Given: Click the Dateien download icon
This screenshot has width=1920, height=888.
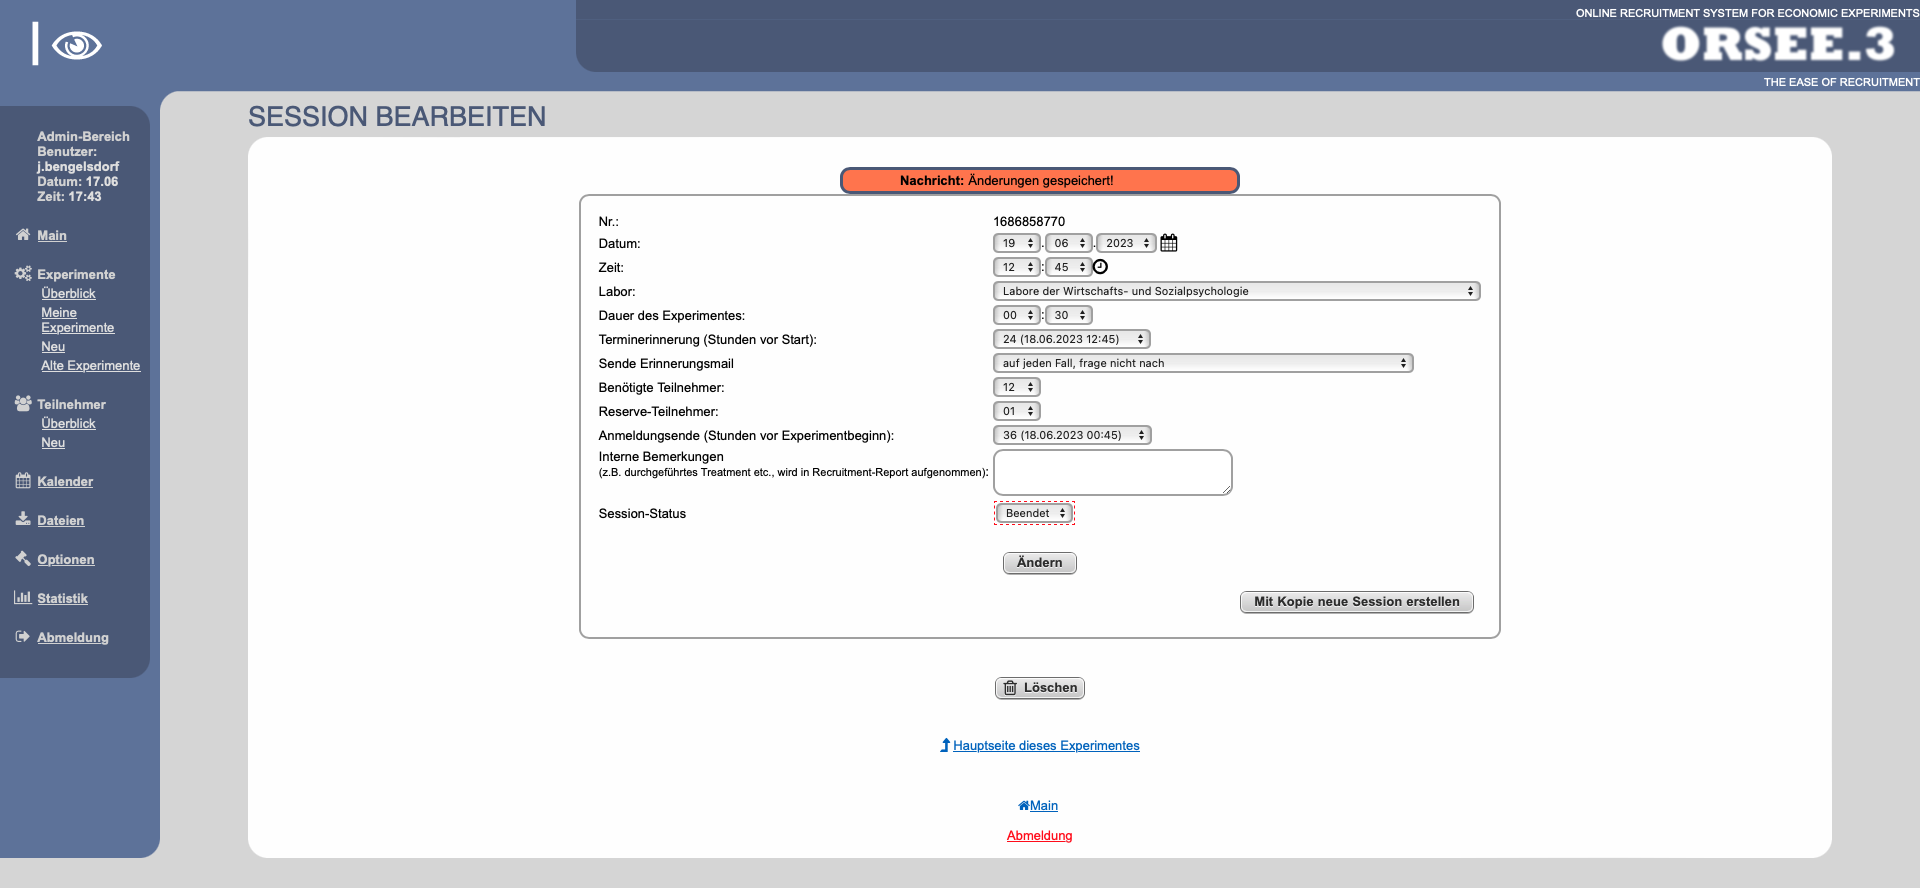Looking at the screenshot, I should tap(23, 519).
